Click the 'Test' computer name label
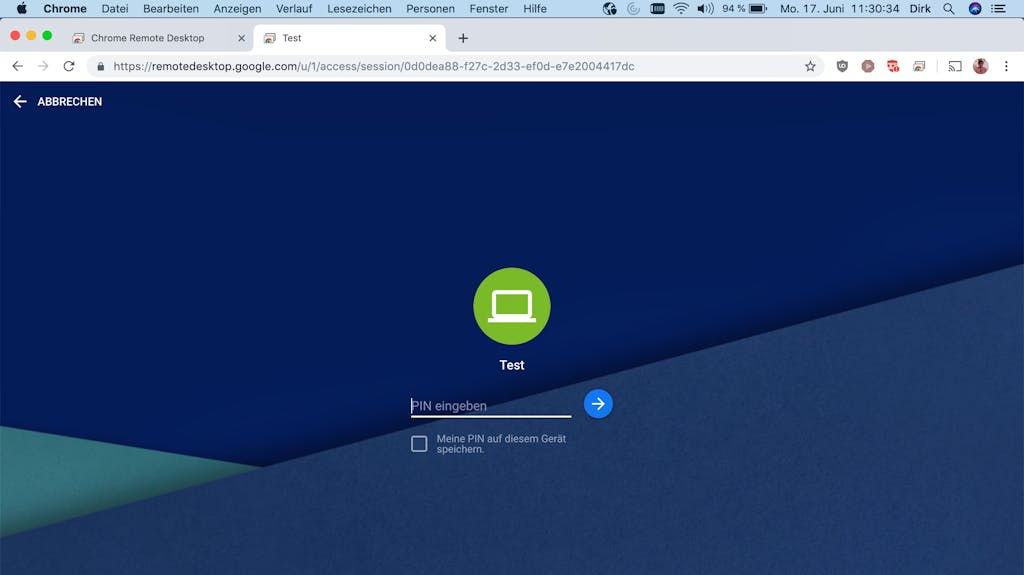 click(x=511, y=365)
